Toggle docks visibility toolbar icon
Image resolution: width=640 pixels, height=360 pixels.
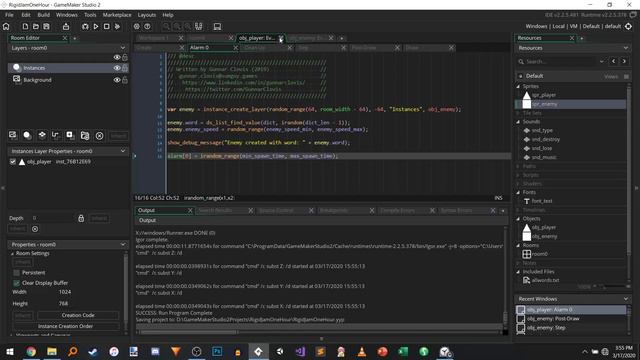tap(199, 27)
